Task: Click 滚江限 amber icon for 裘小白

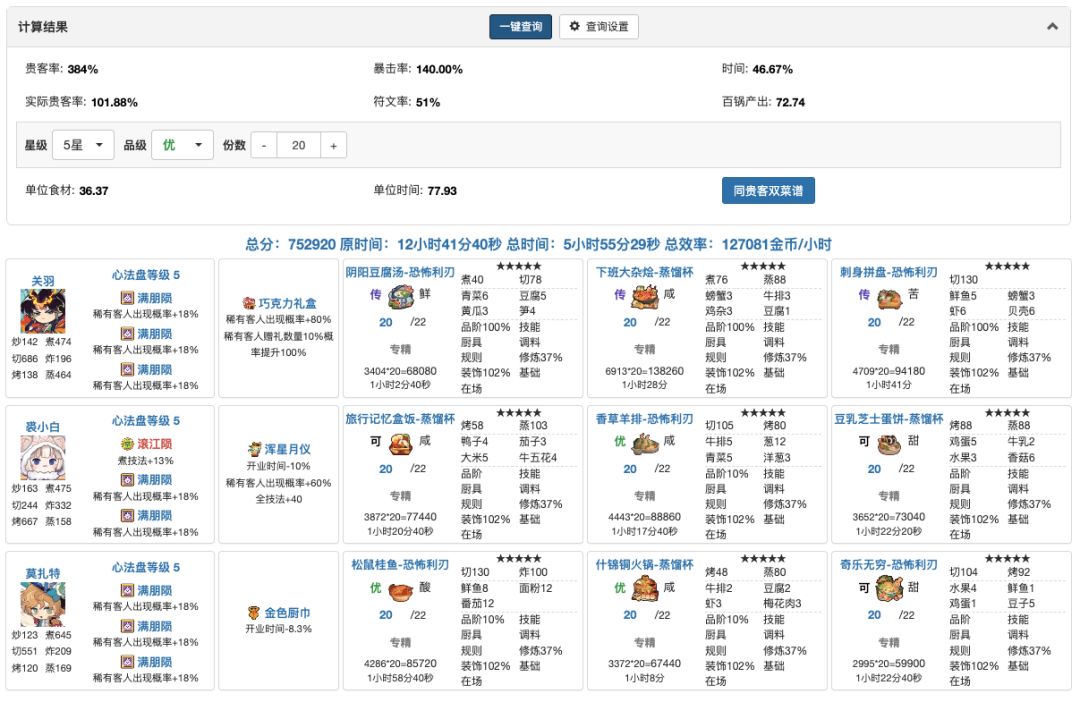Action: pos(127,444)
